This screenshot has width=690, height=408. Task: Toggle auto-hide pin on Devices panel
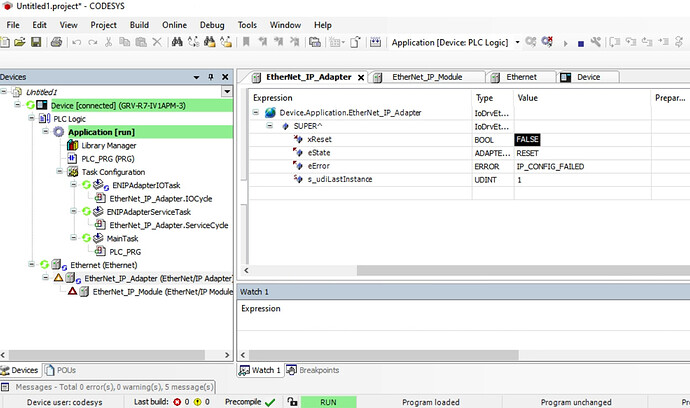[x=211, y=77]
